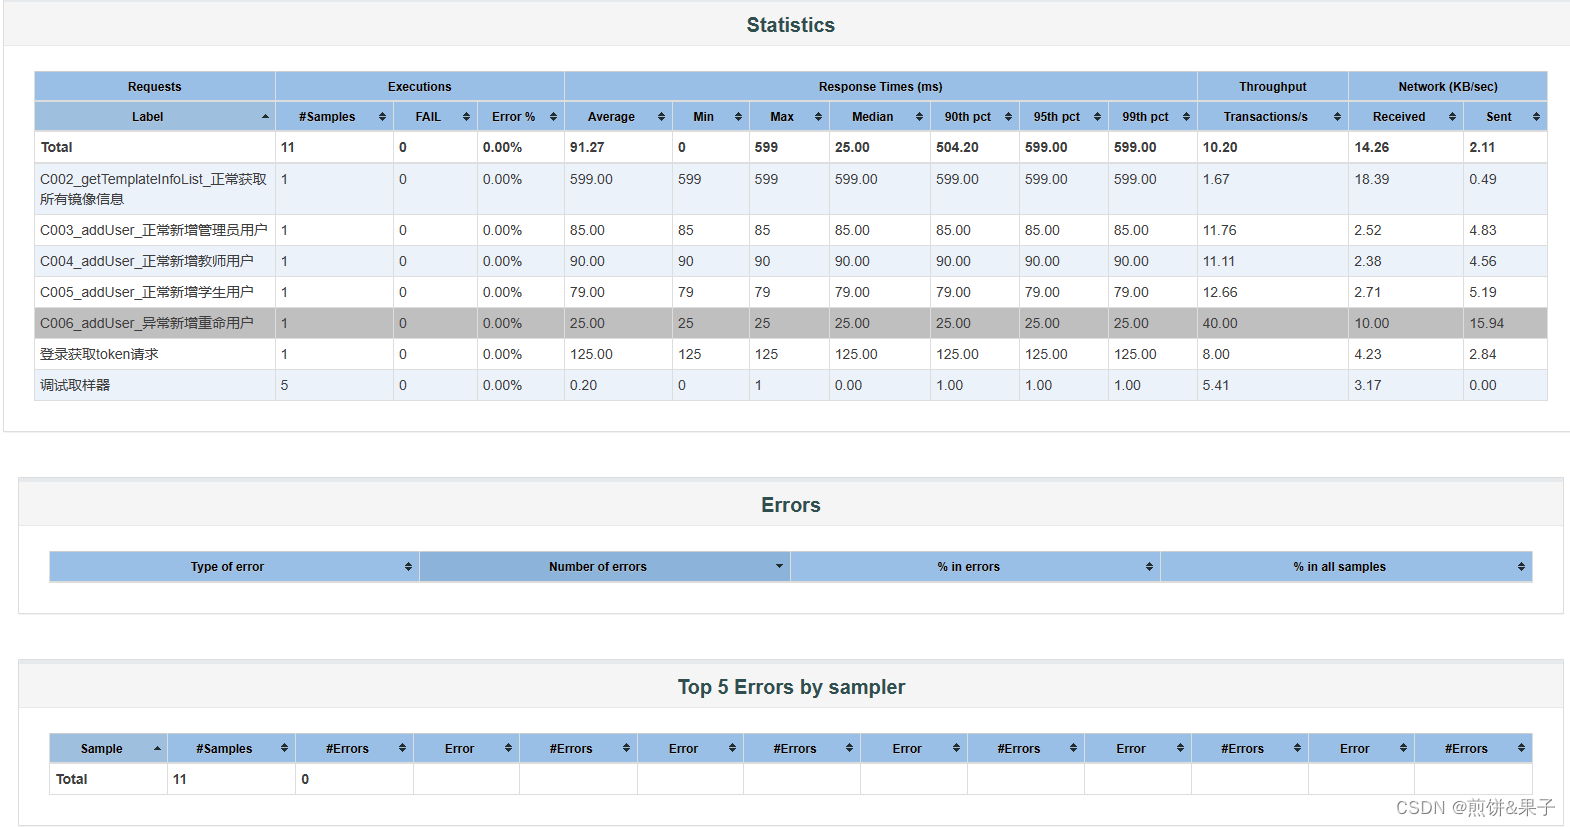Select the Total row label in Statistics

[x=57, y=147]
